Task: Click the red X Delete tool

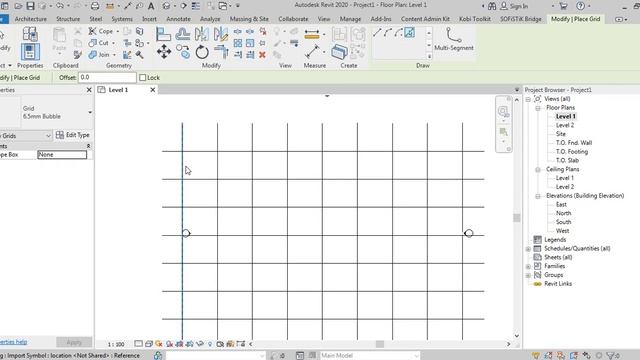Action: pyautogui.click(x=262, y=55)
